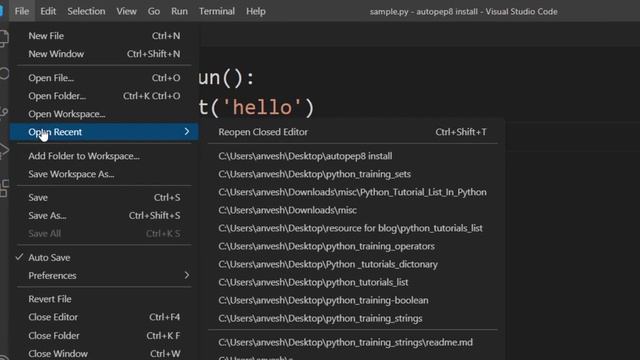Screen dimensions: 640x360
Task: Select Open File... menu entry
Action: click(104, 78)
